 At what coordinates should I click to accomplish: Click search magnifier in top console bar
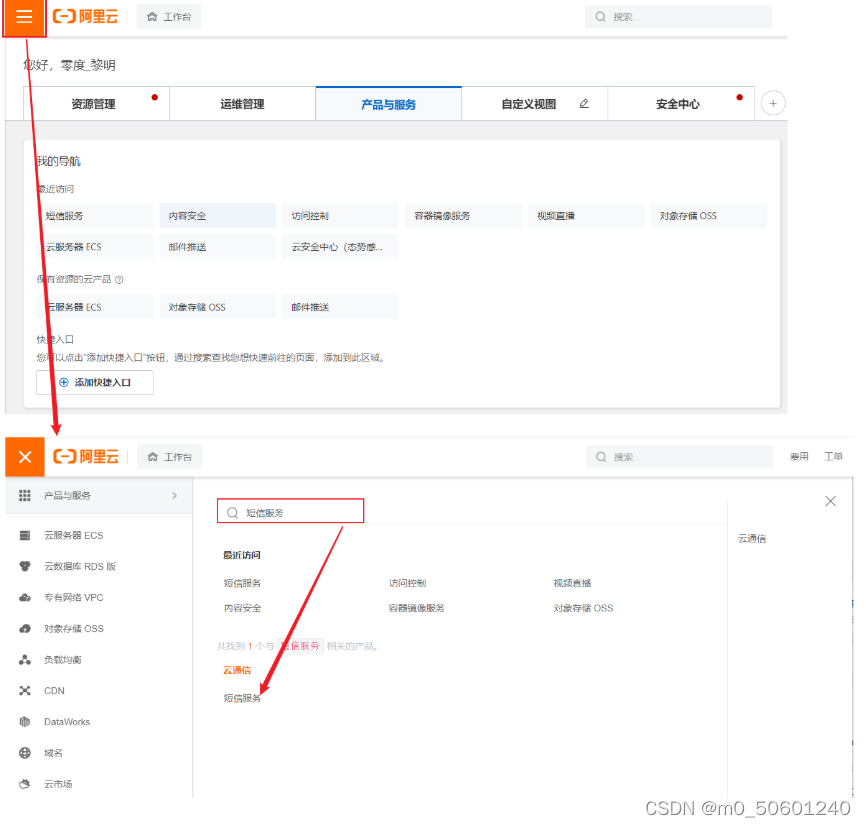point(600,17)
